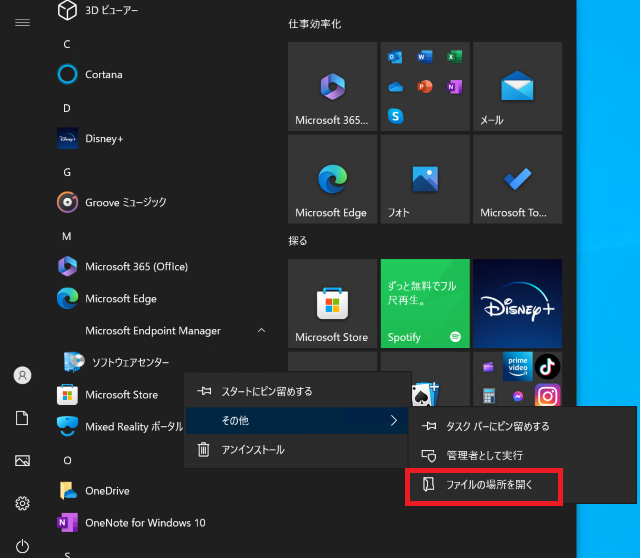Click Messenger icon in tile folder
This screenshot has width=640, height=558.
[518, 396]
